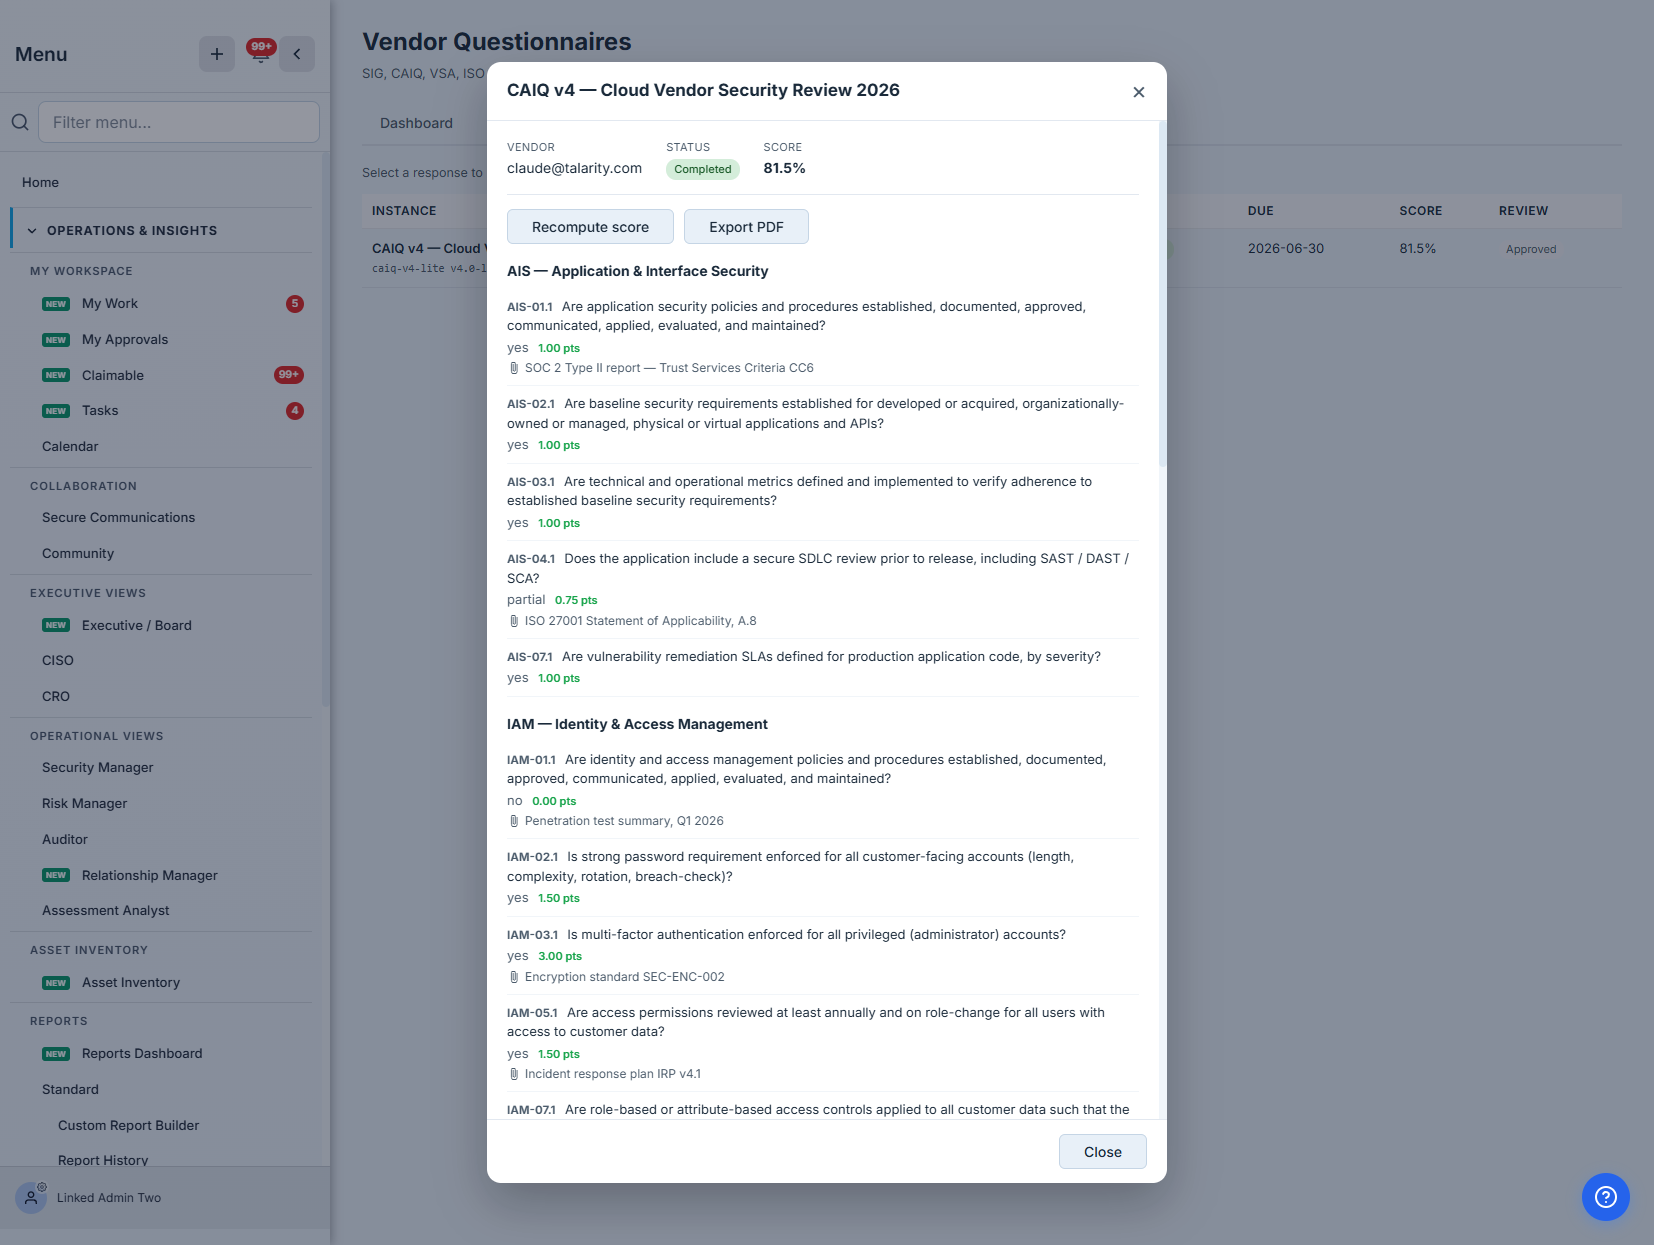The image size is (1654, 1245).
Task: Click the paperclip icon next to ISO 27001 statement
Action: coord(514,621)
